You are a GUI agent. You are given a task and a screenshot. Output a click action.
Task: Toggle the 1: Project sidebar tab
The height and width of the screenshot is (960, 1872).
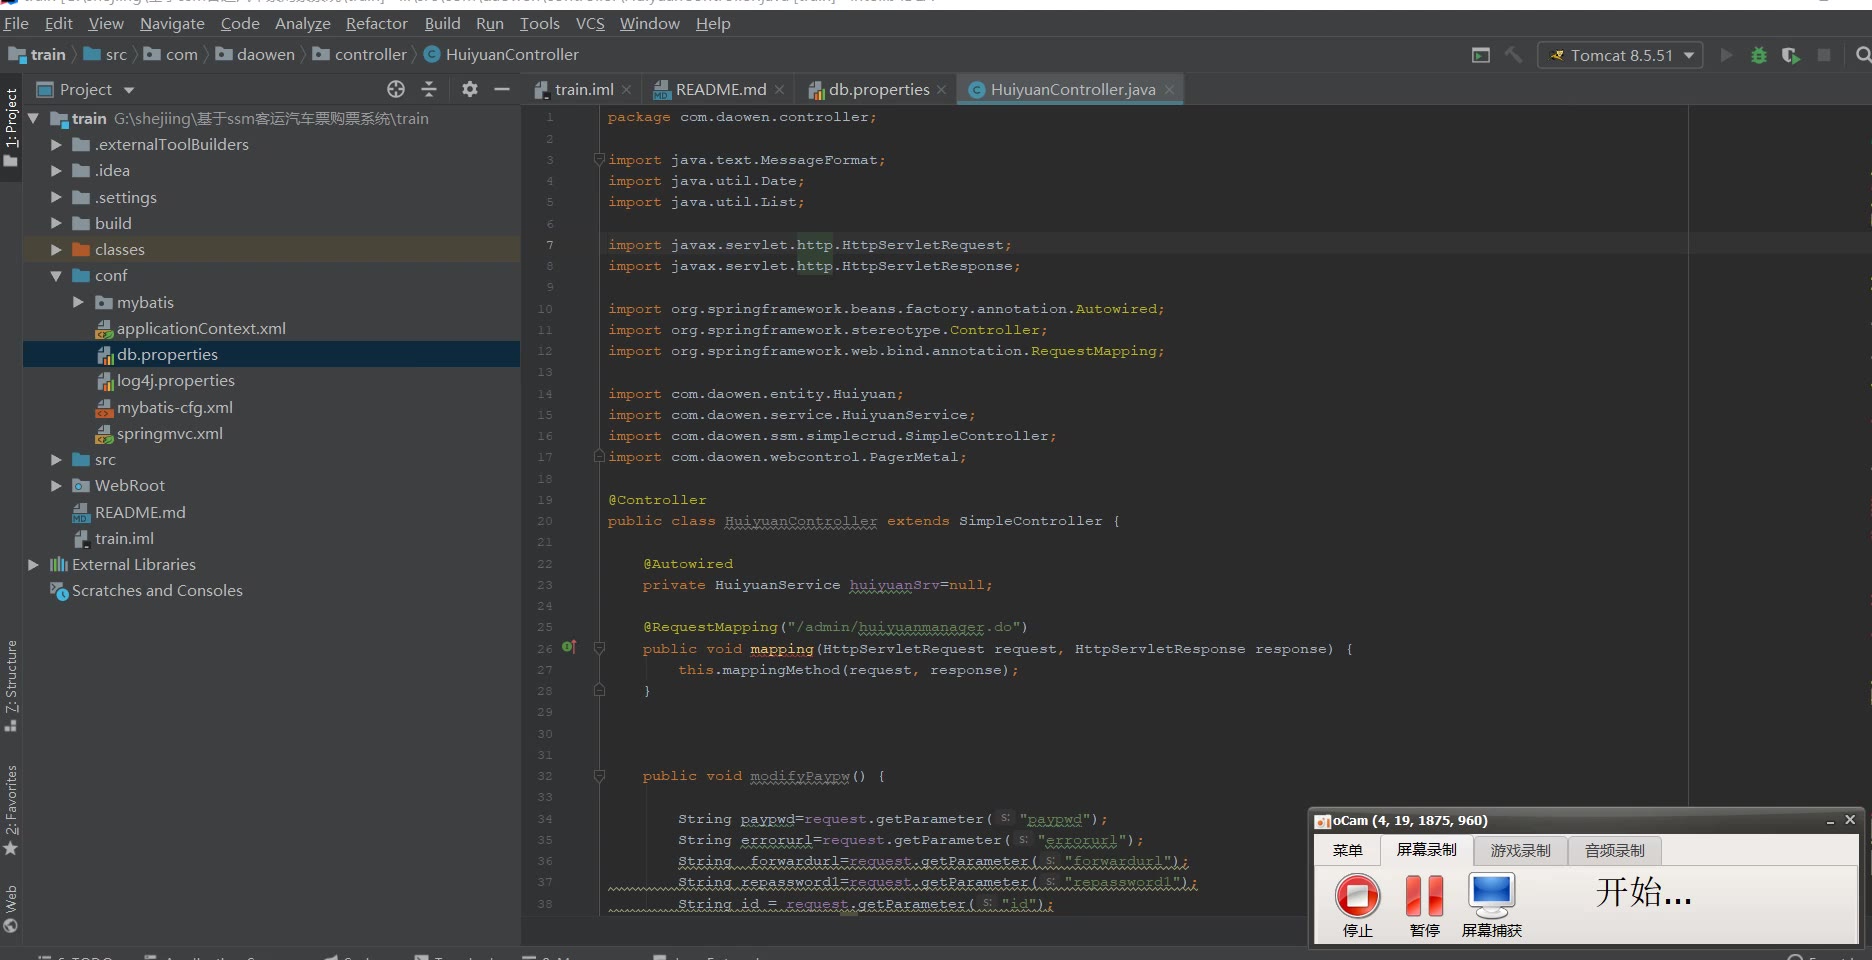point(11,125)
